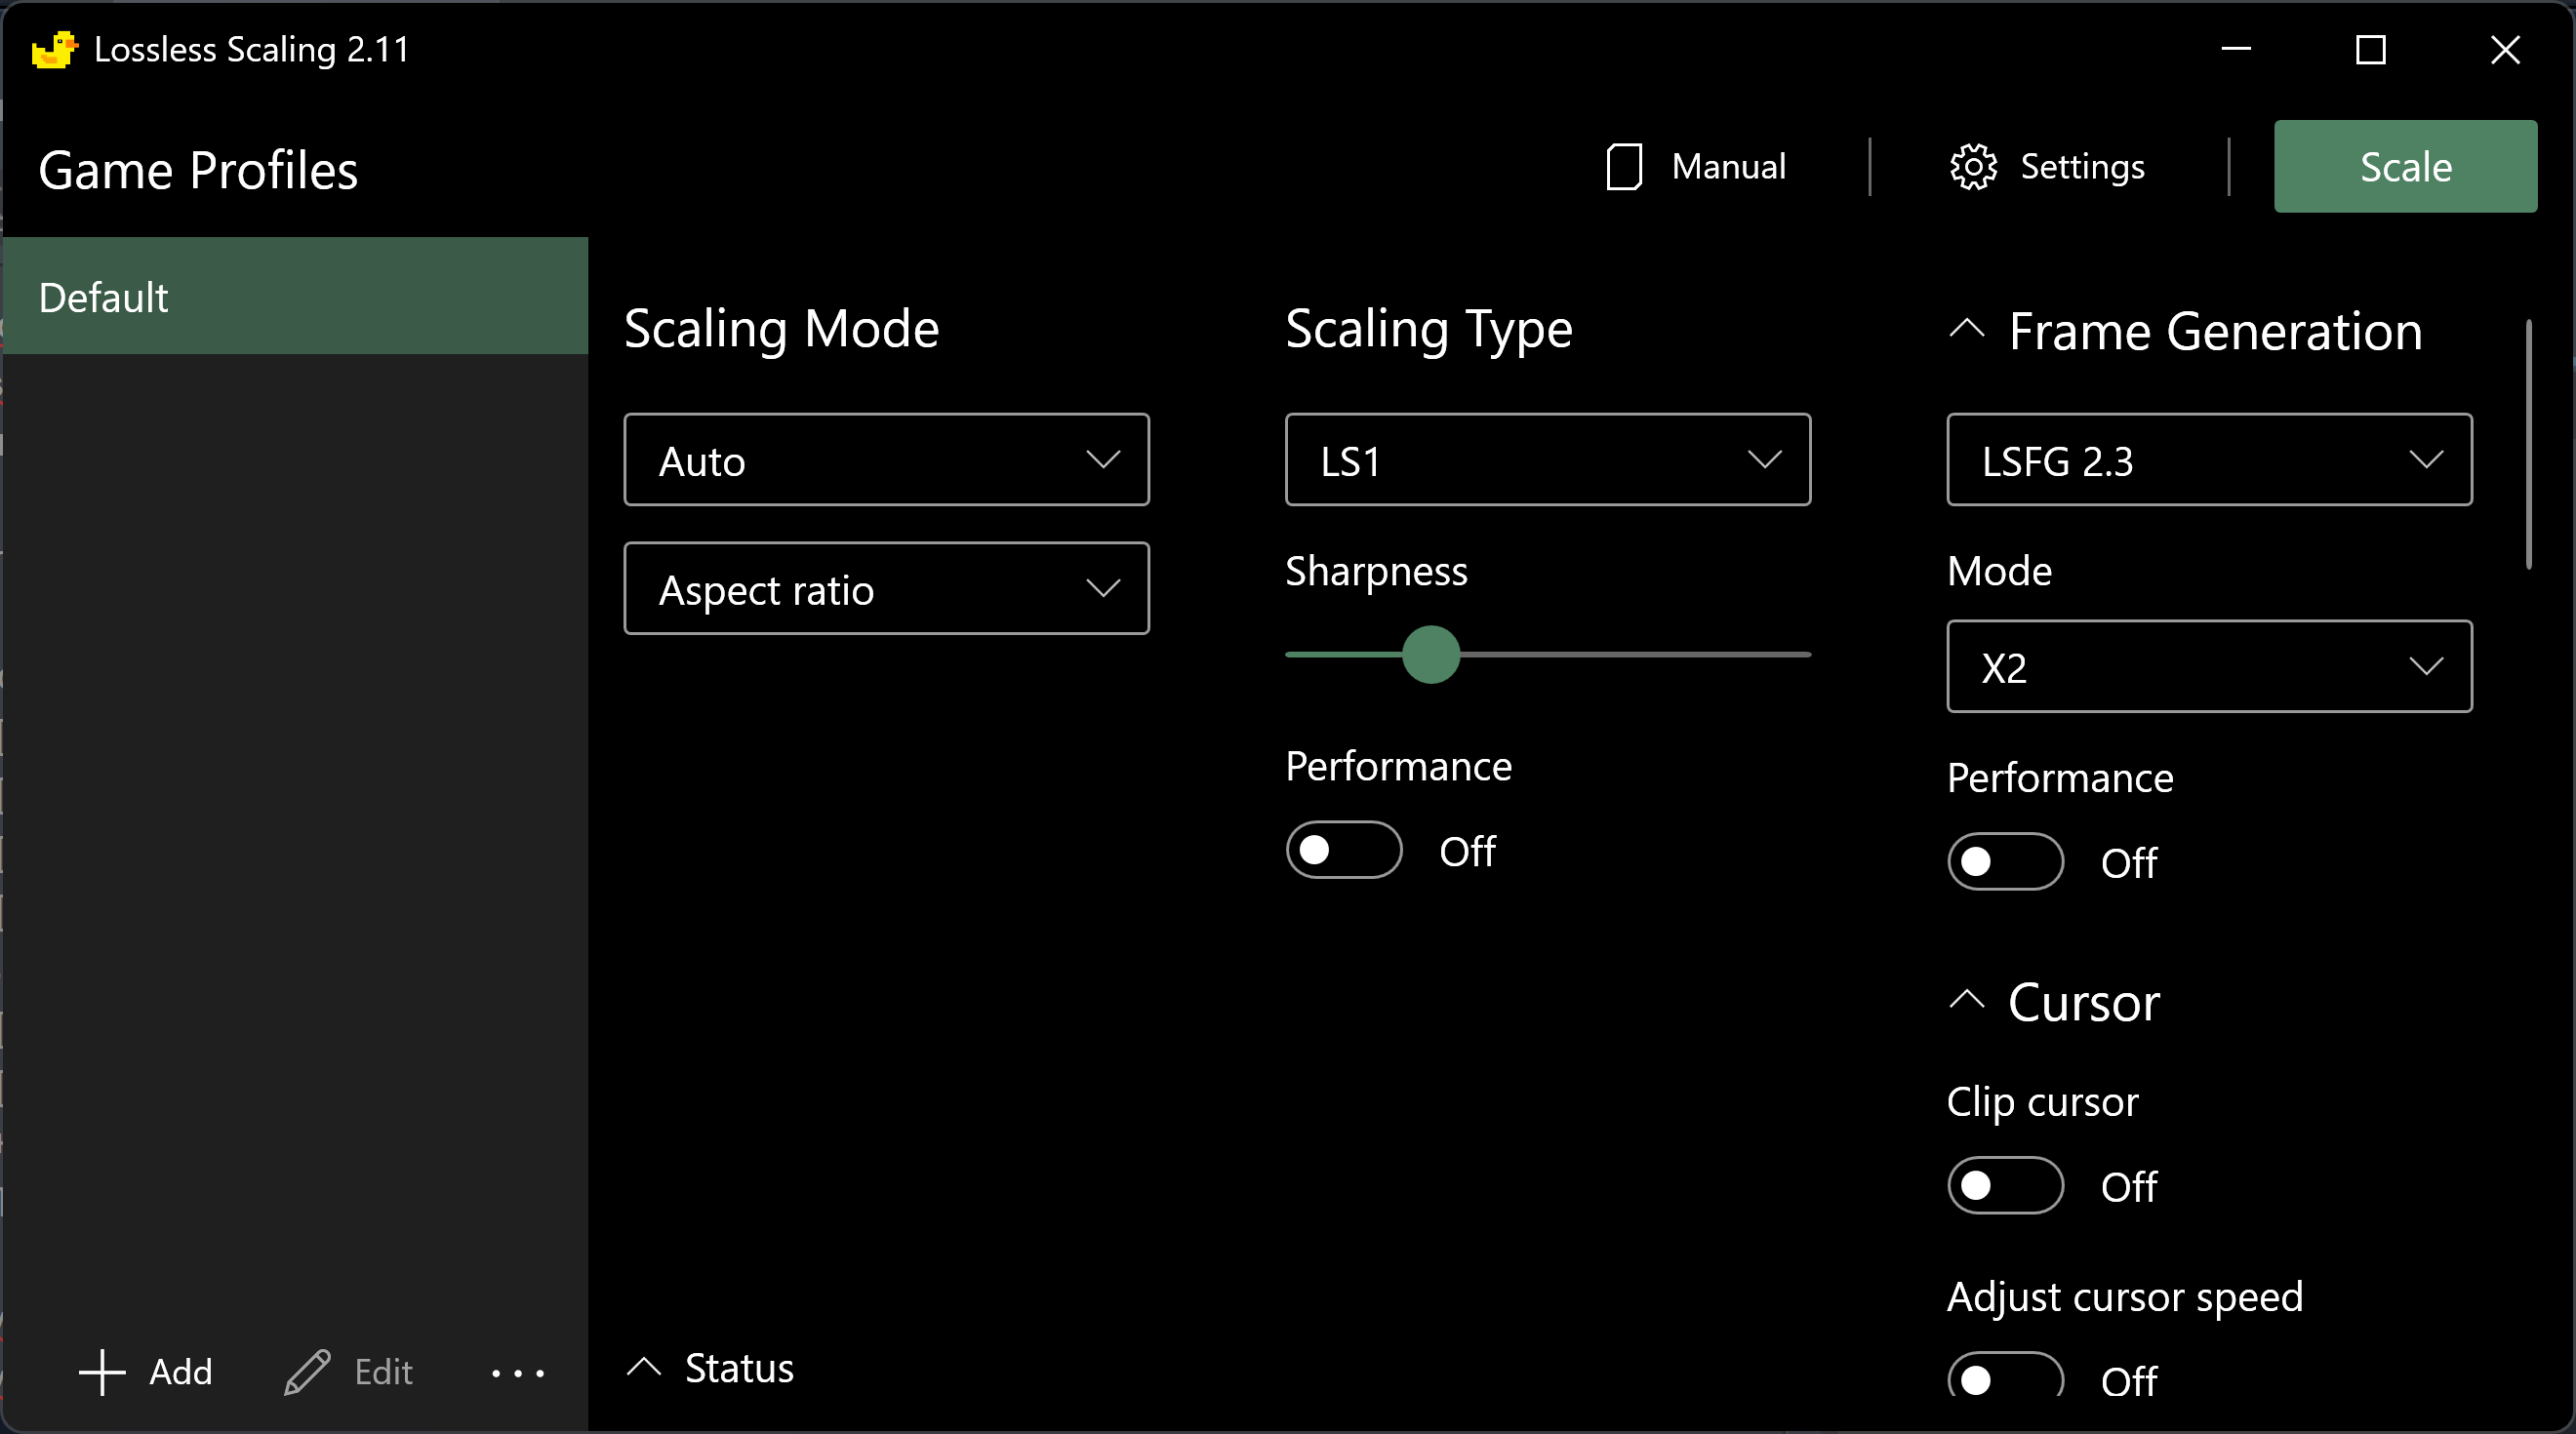This screenshot has height=1434, width=2576.
Task: Open the Auto scaling mode dropdown
Action: point(886,460)
